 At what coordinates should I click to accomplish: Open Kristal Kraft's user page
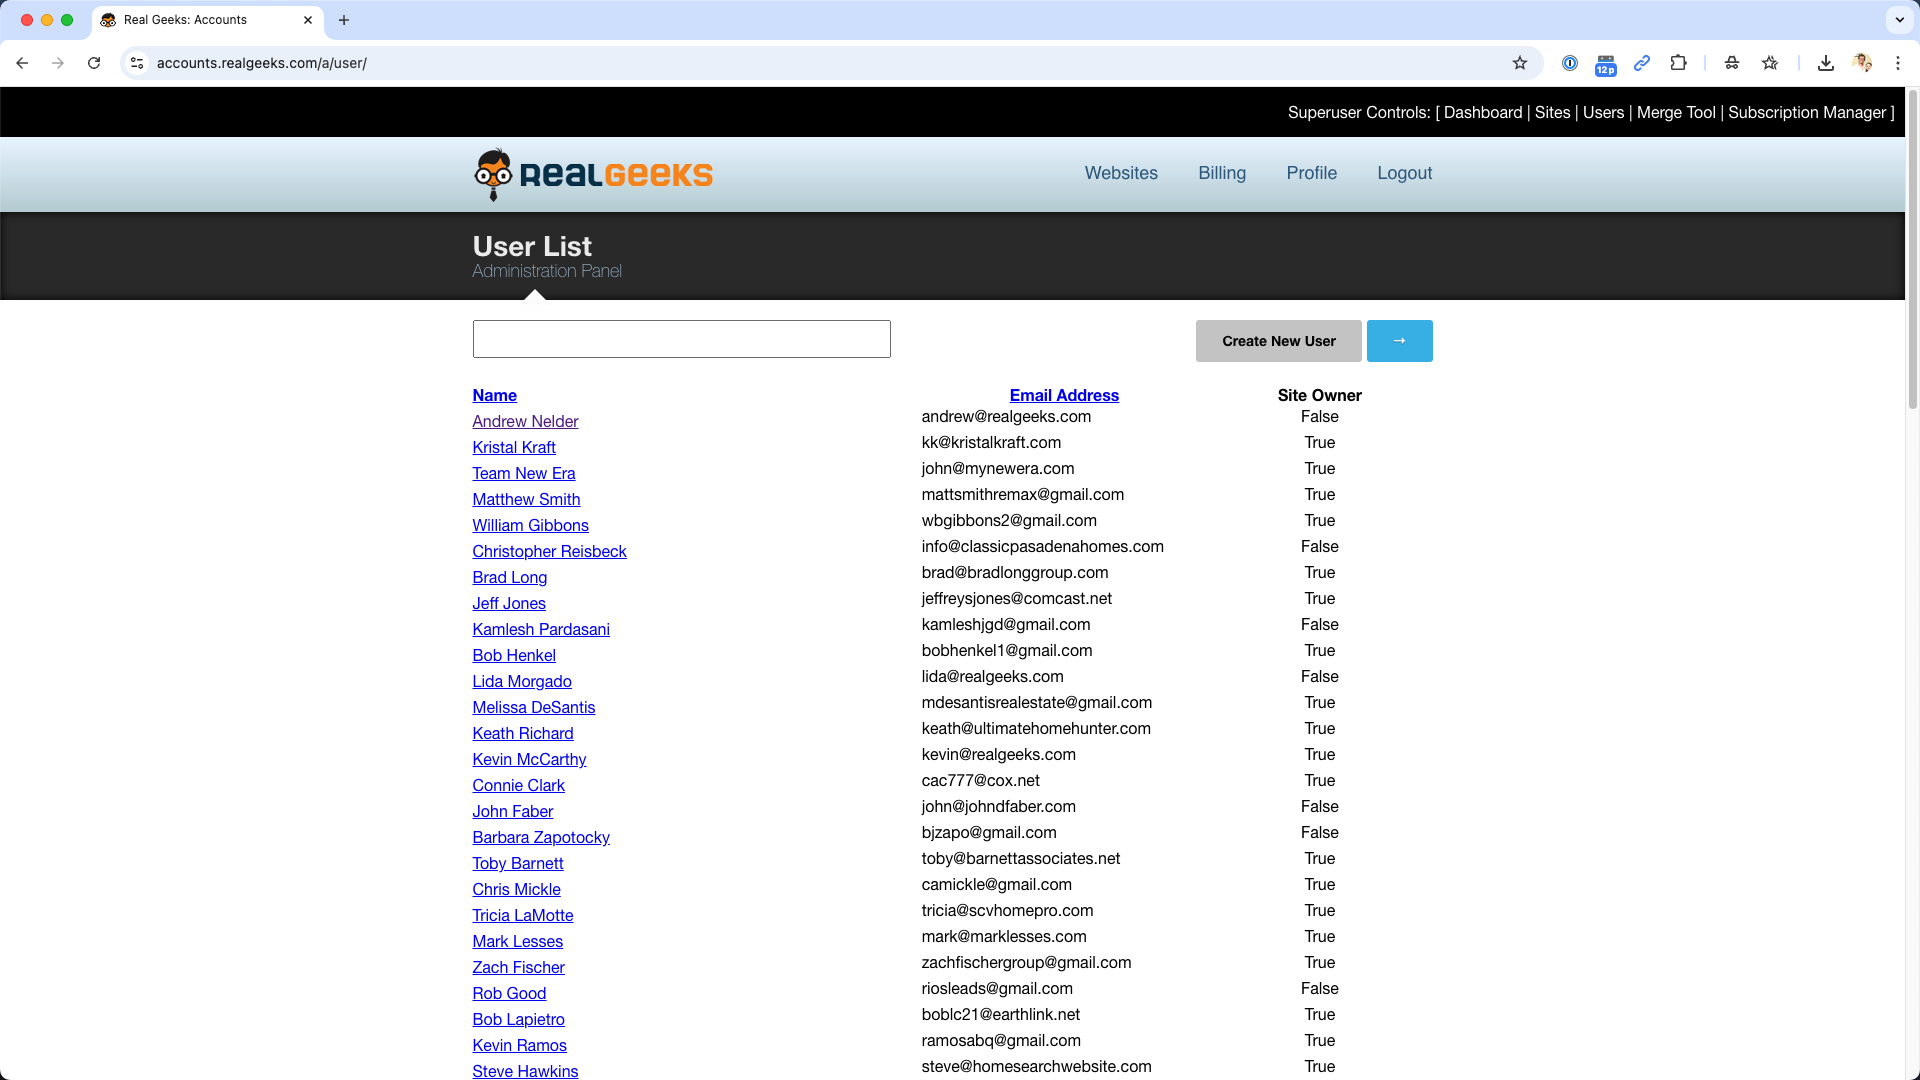[x=514, y=448]
